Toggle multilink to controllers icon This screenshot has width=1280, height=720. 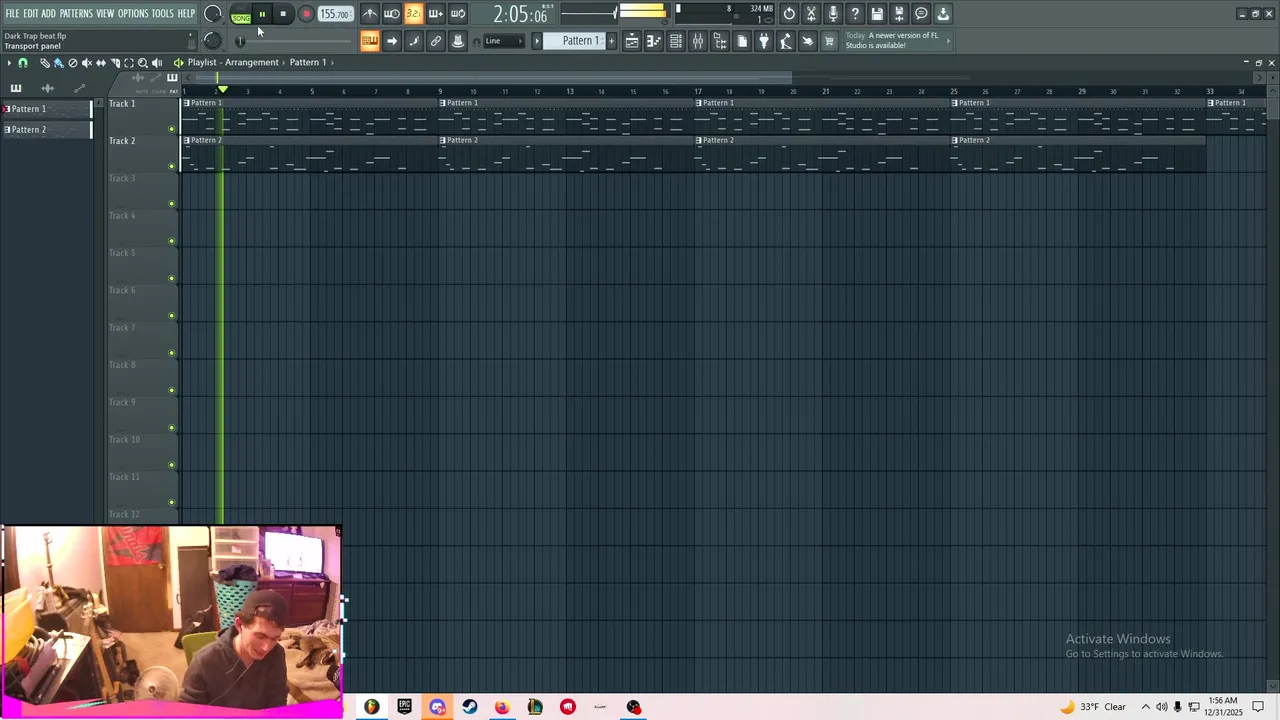coord(458,41)
